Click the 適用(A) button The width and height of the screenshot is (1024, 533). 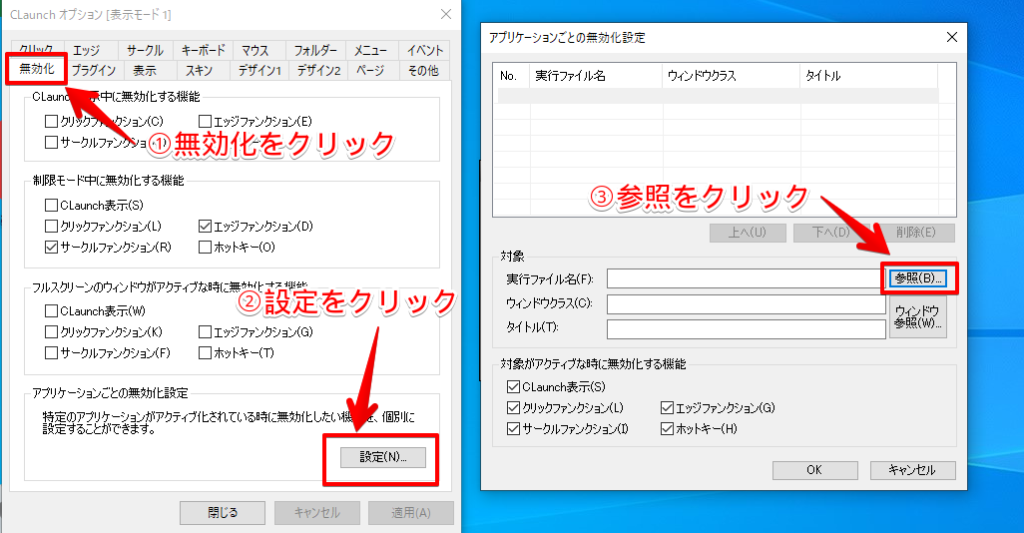(x=411, y=513)
